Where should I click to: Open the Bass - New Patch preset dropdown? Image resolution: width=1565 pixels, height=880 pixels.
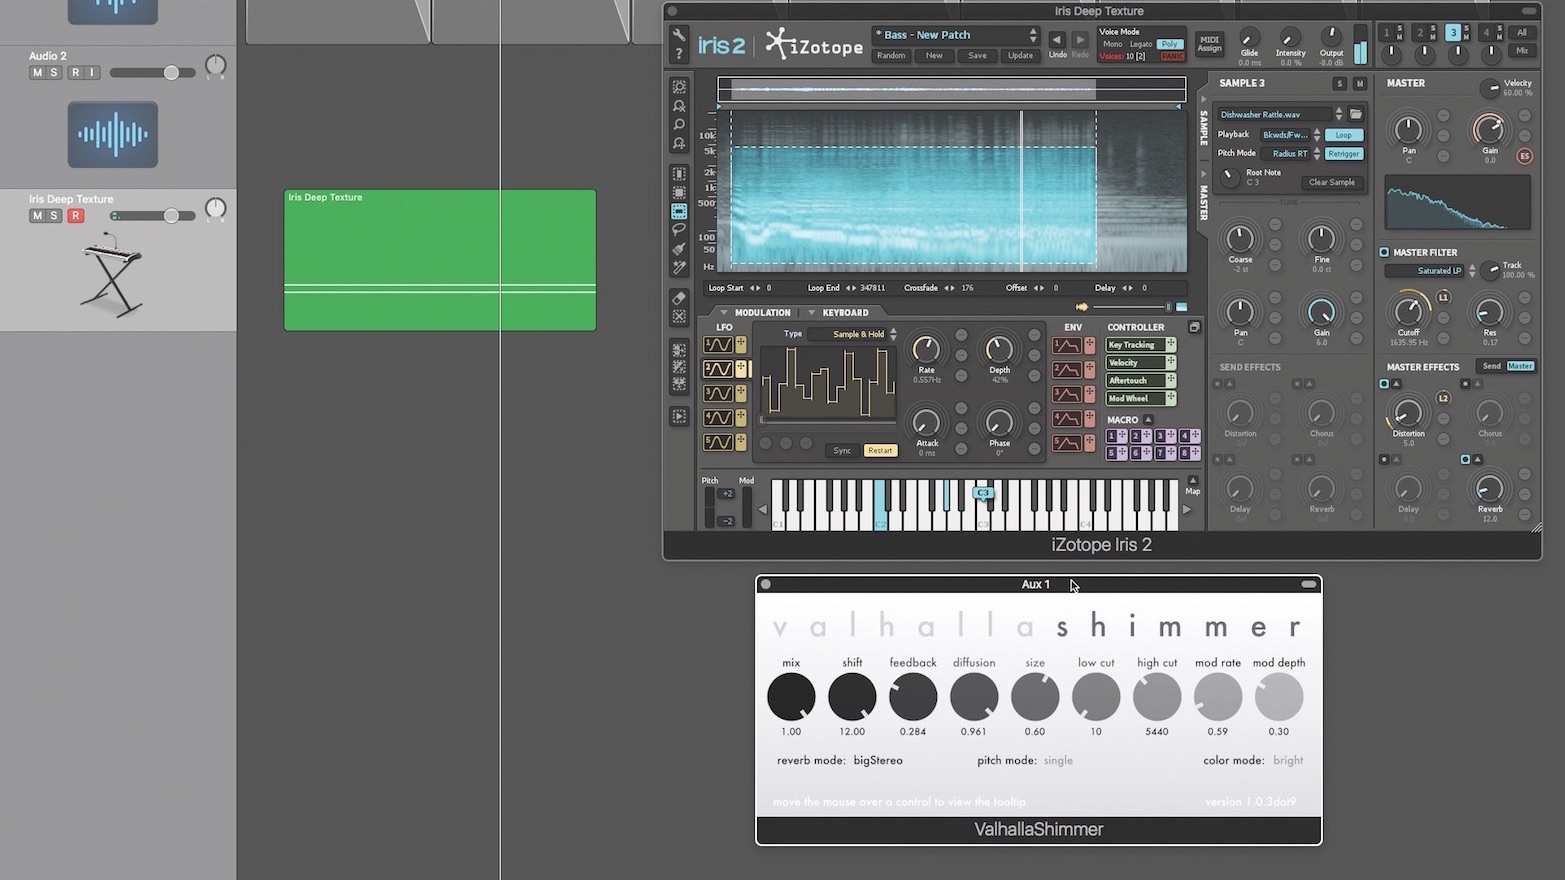point(956,35)
